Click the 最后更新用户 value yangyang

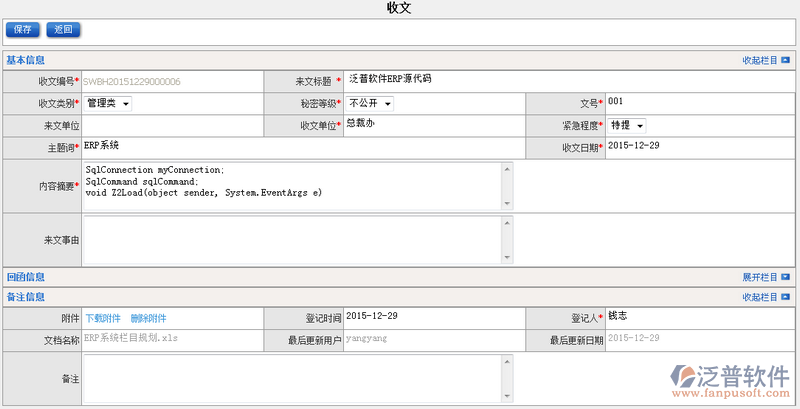click(x=366, y=338)
